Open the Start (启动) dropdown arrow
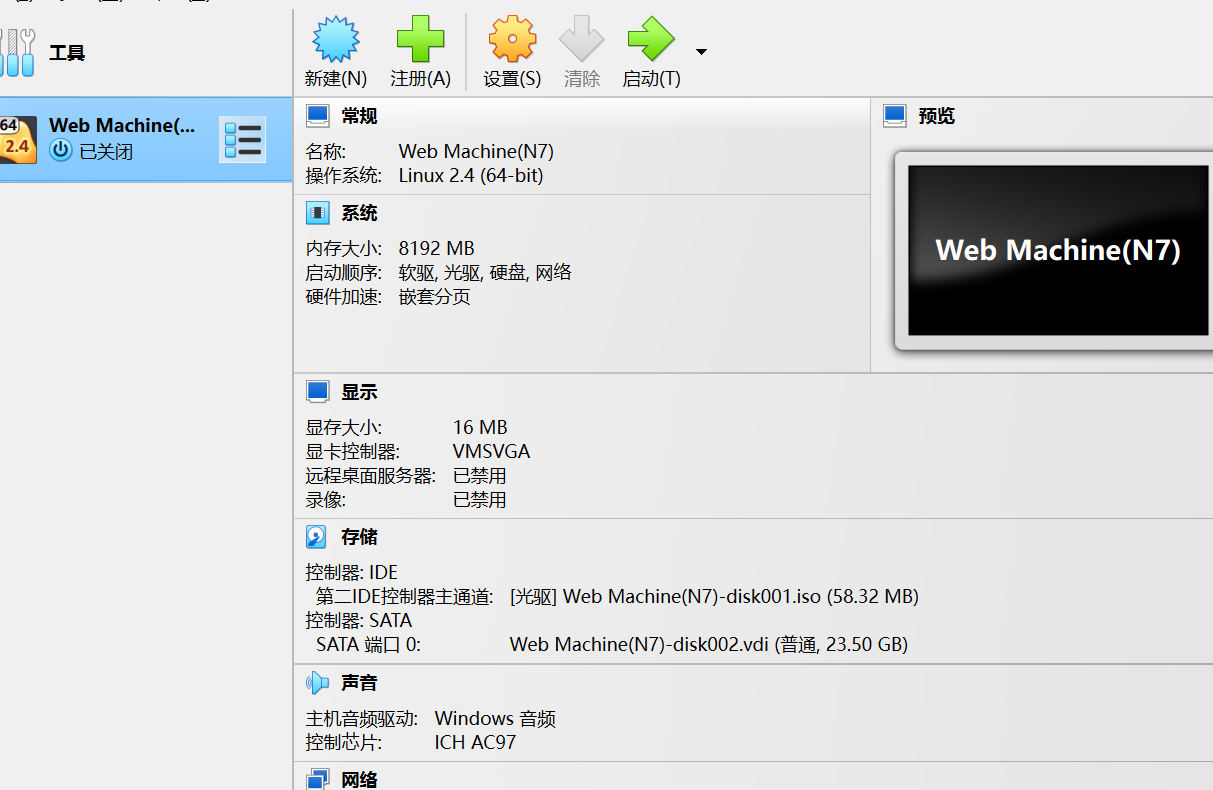 pyautogui.click(x=701, y=51)
